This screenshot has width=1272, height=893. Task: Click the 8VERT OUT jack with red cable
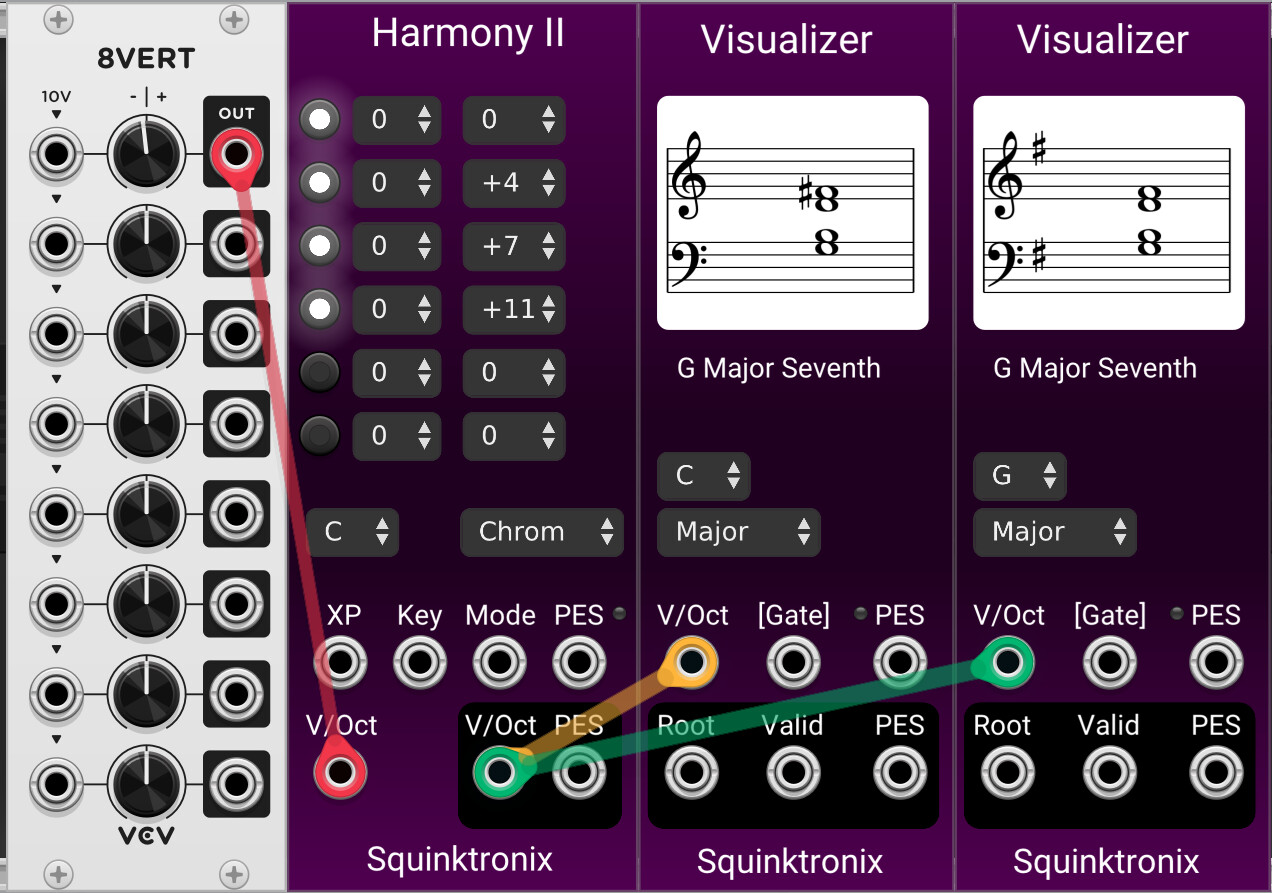[x=236, y=155]
